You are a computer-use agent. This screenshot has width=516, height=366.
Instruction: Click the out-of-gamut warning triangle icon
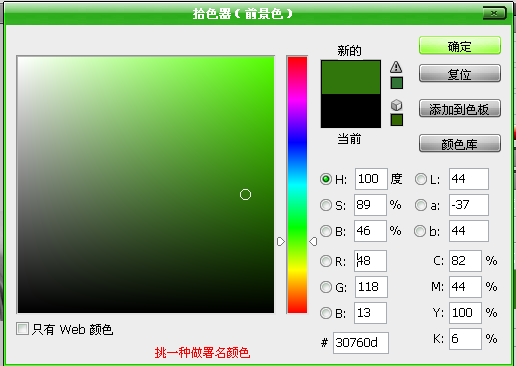pos(396,67)
